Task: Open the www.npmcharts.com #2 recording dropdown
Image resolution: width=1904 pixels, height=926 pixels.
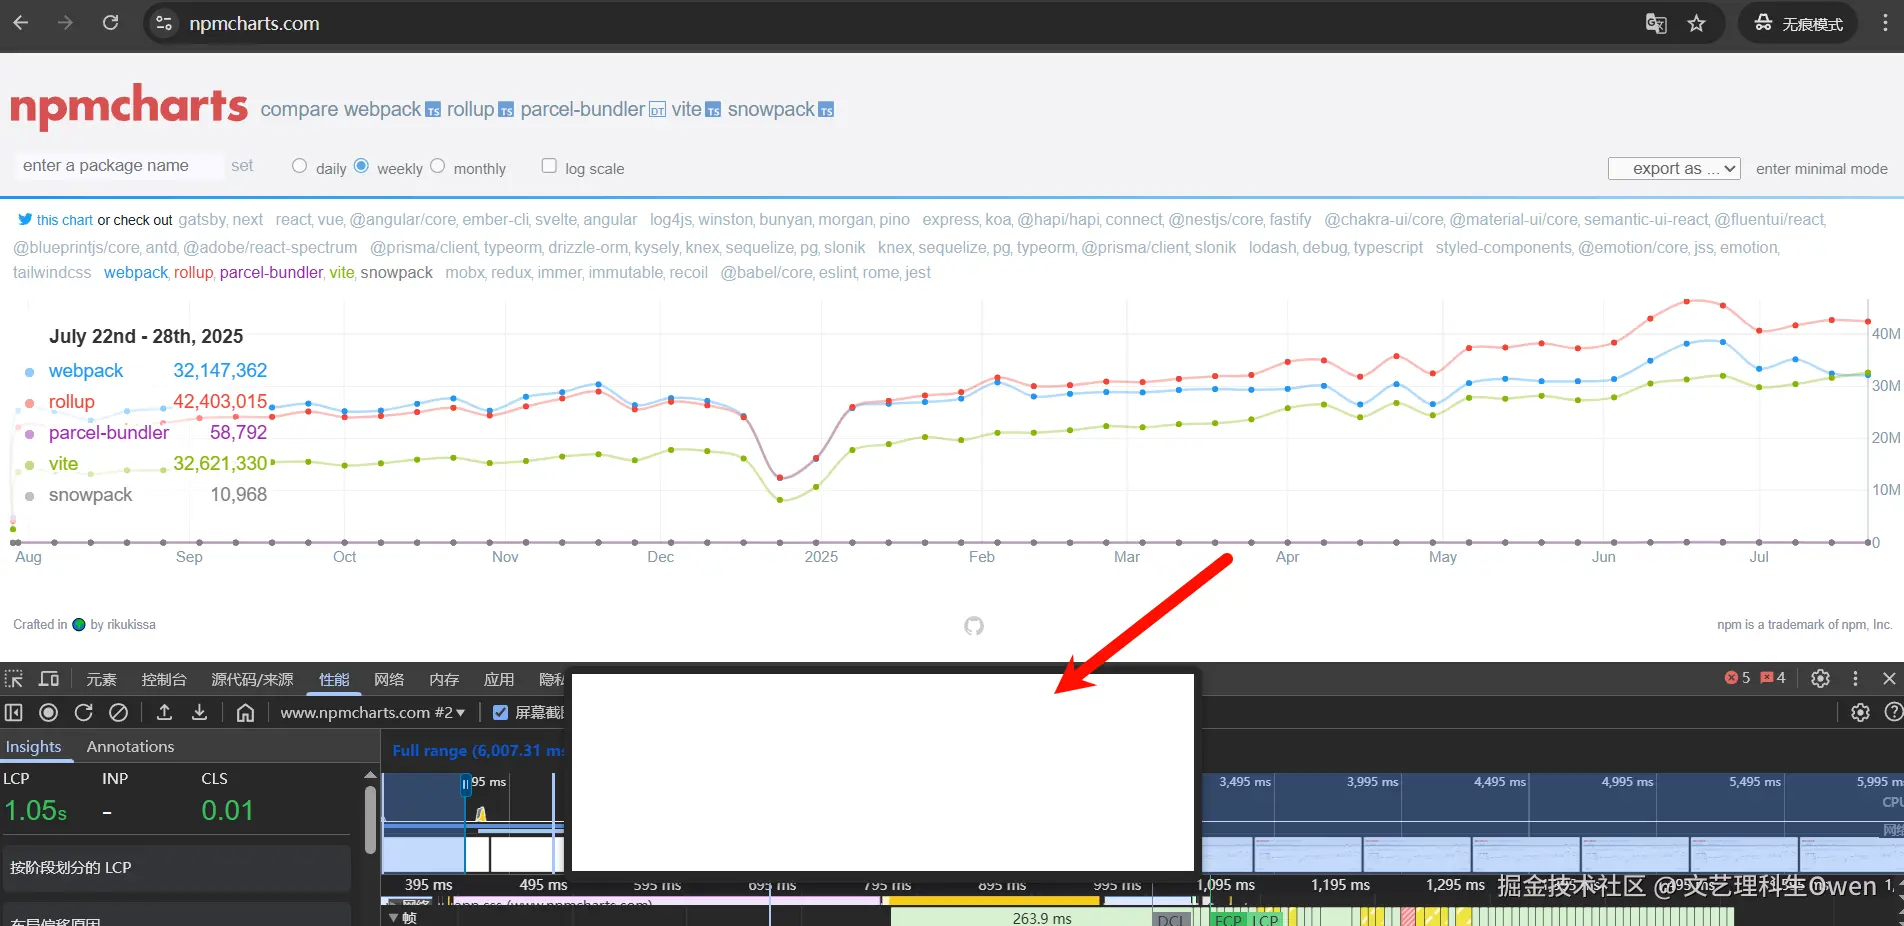Action: pyautogui.click(x=372, y=712)
